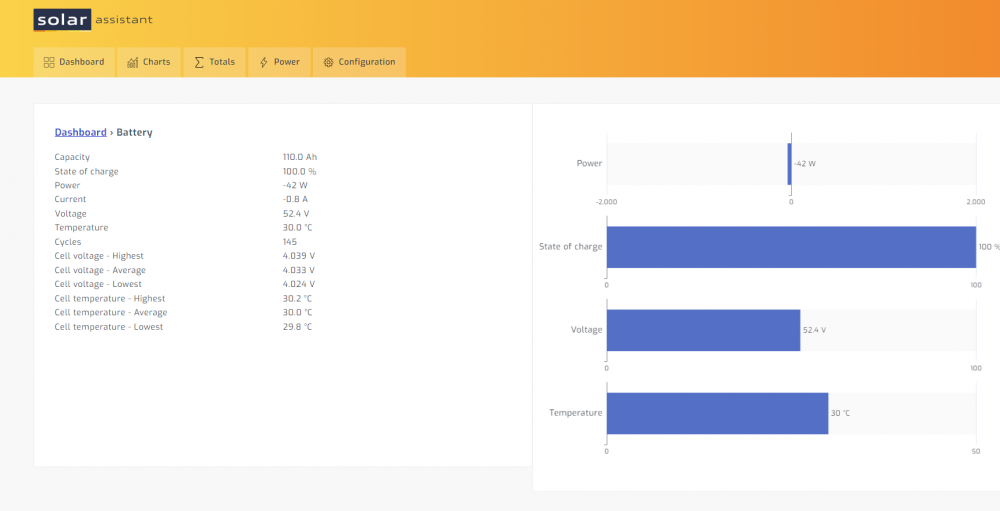The image size is (1000, 511).
Task: Click the 52.4 V chart bar label
Action: [x=814, y=330]
